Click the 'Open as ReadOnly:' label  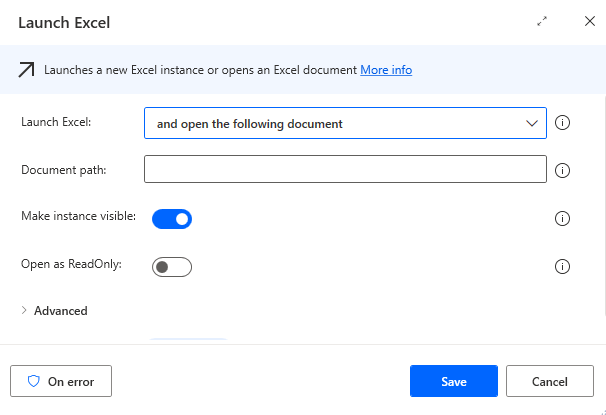click(x=71, y=264)
